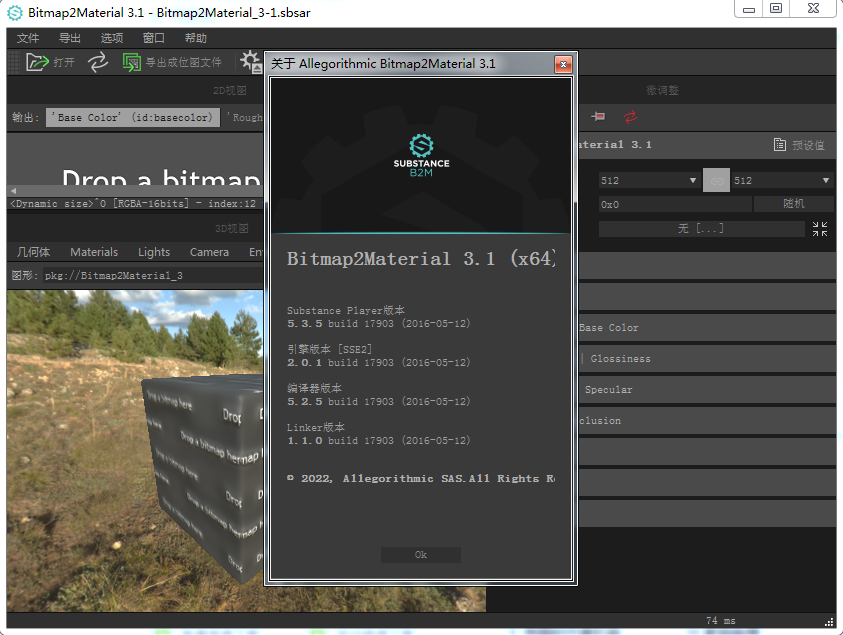Expand the 'clusion' parameter group
The width and height of the screenshot is (843, 635).
[x=706, y=420]
